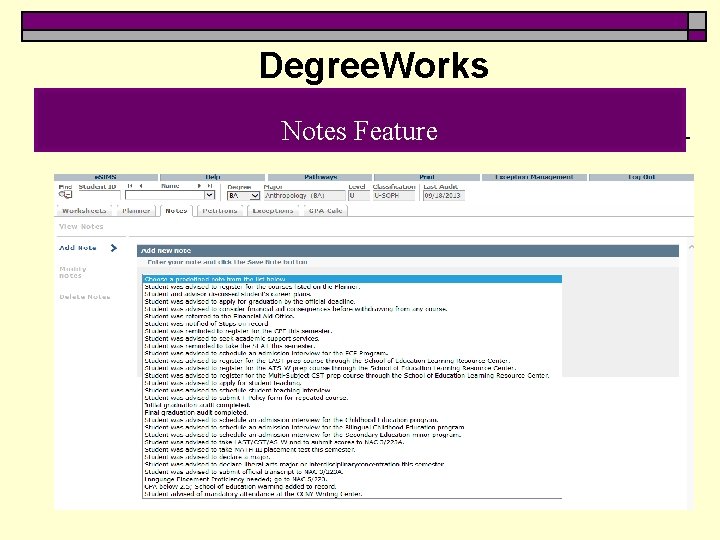Select note 'schedule student teaching interview'
The height and width of the screenshot is (540, 720).
click(x=352, y=390)
